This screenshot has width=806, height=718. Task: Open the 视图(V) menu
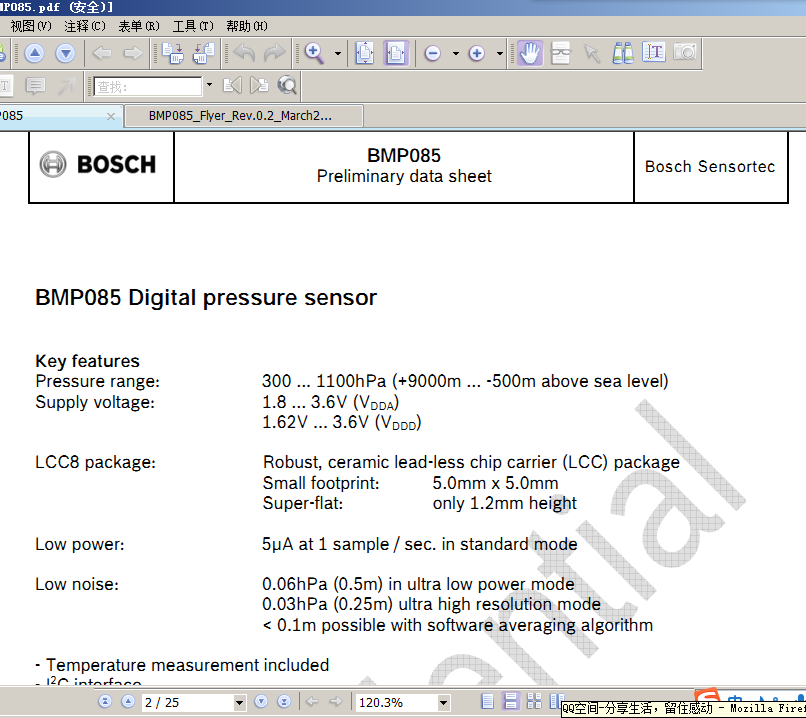click(31, 26)
